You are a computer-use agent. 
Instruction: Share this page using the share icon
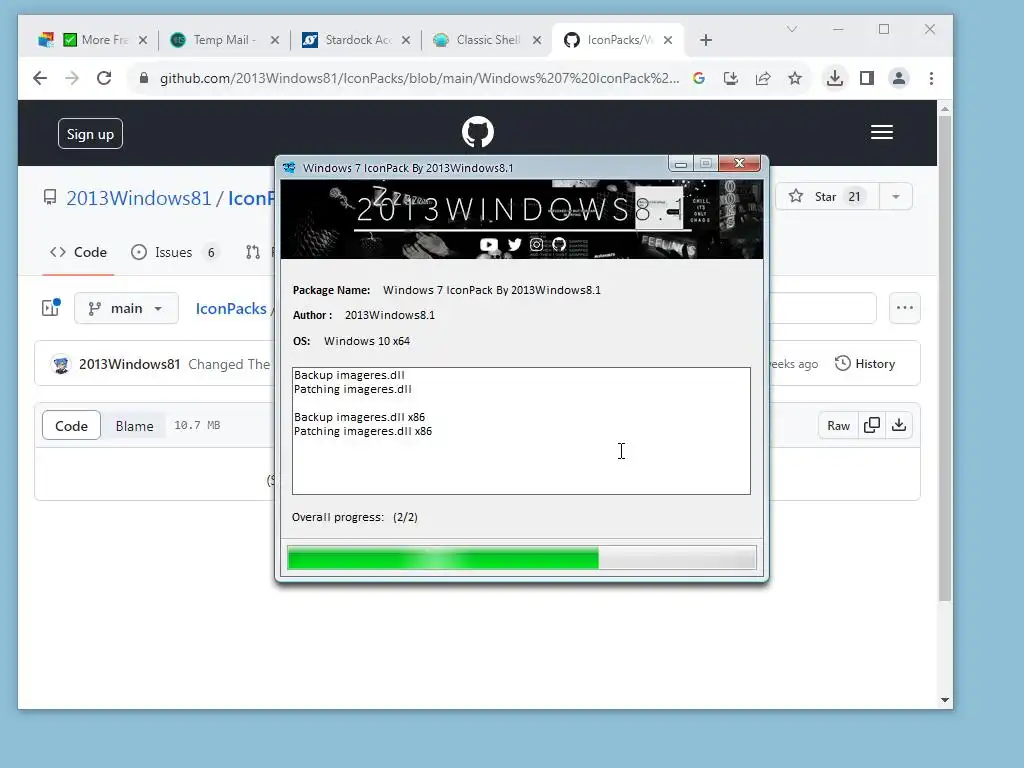(763, 78)
